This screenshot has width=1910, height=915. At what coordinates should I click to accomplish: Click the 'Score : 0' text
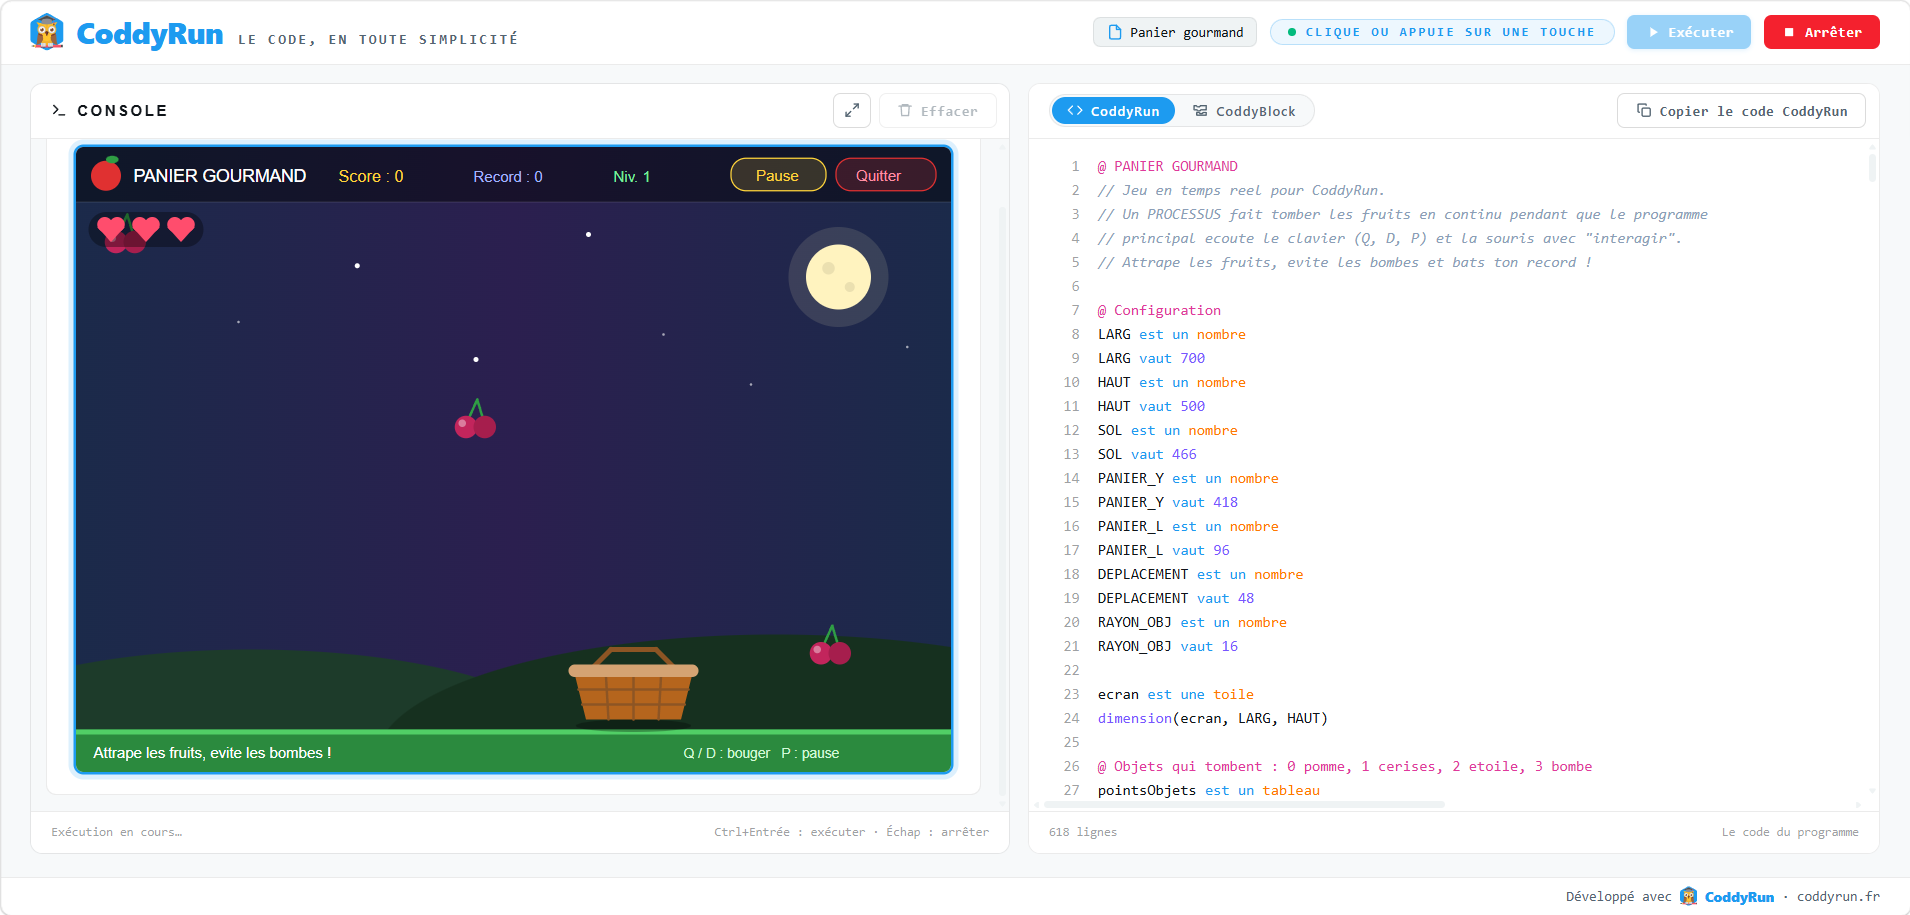point(371,176)
